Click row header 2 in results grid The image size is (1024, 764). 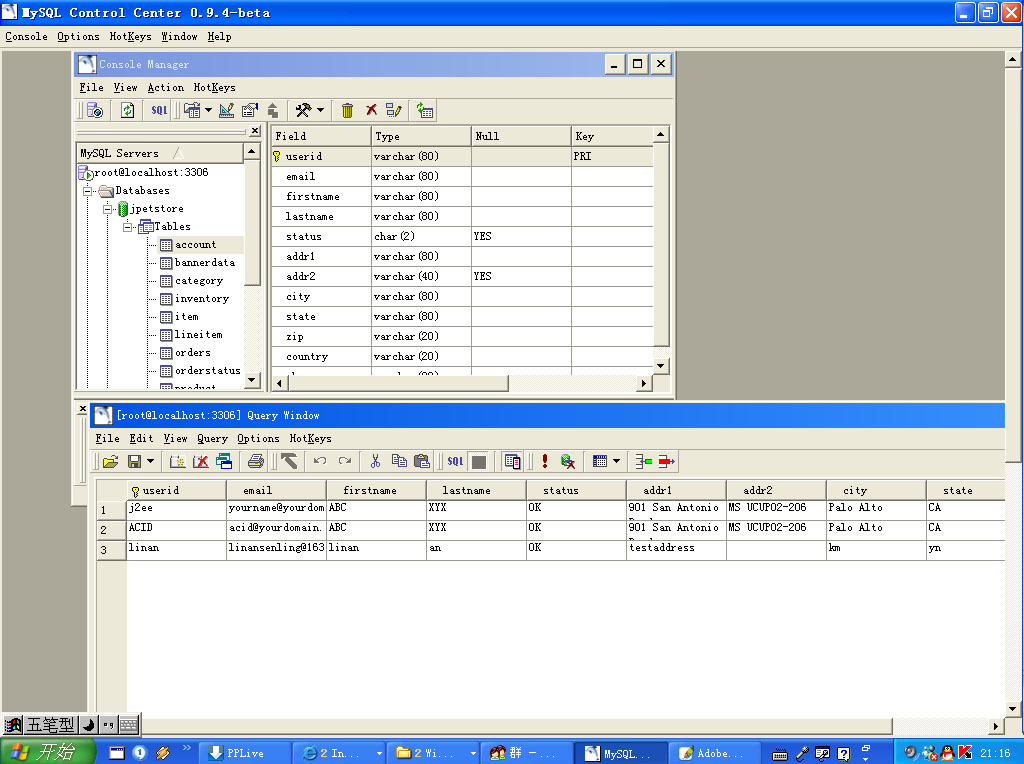click(x=111, y=530)
